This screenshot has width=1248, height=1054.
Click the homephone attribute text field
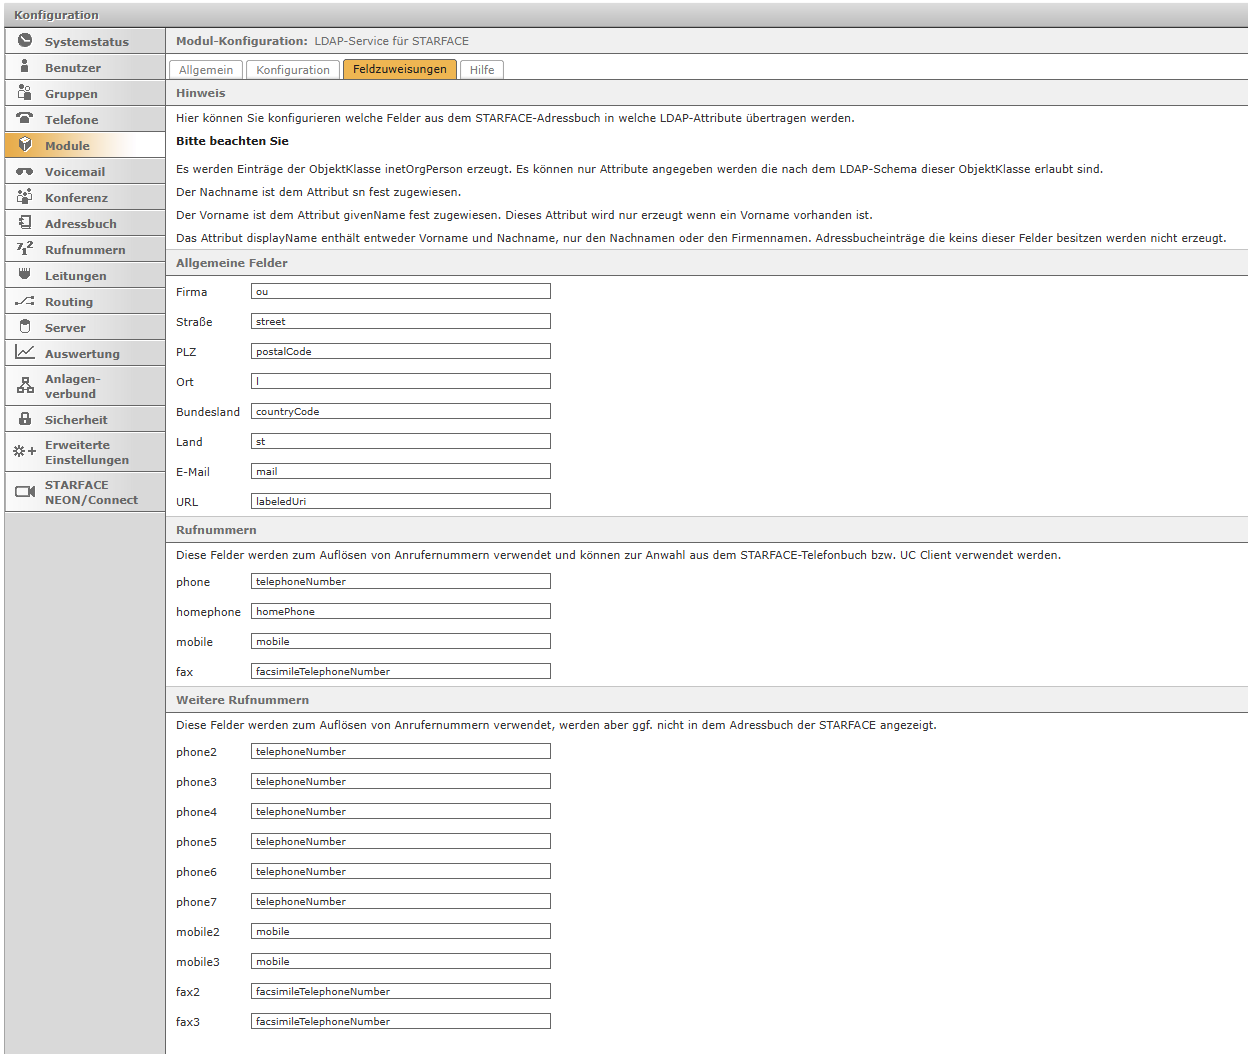click(400, 612)
